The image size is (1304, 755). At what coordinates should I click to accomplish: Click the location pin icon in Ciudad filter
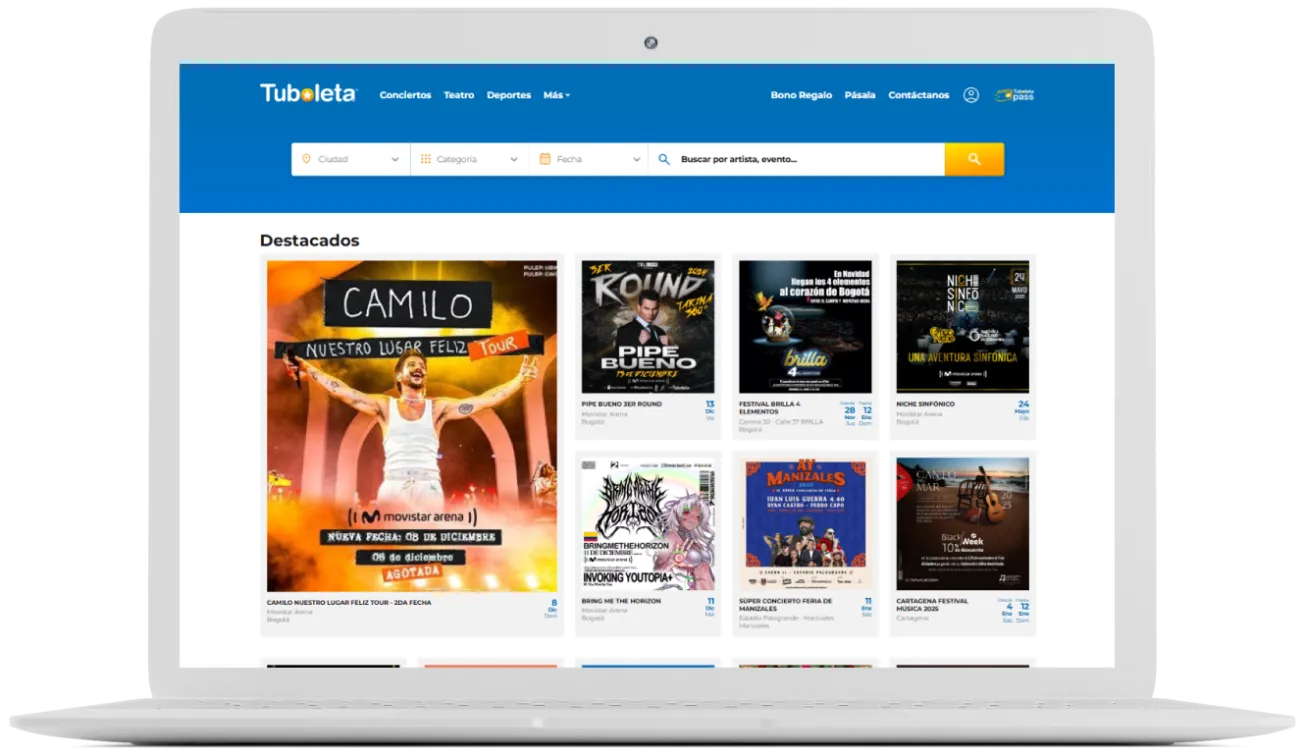tap(306, 158)
